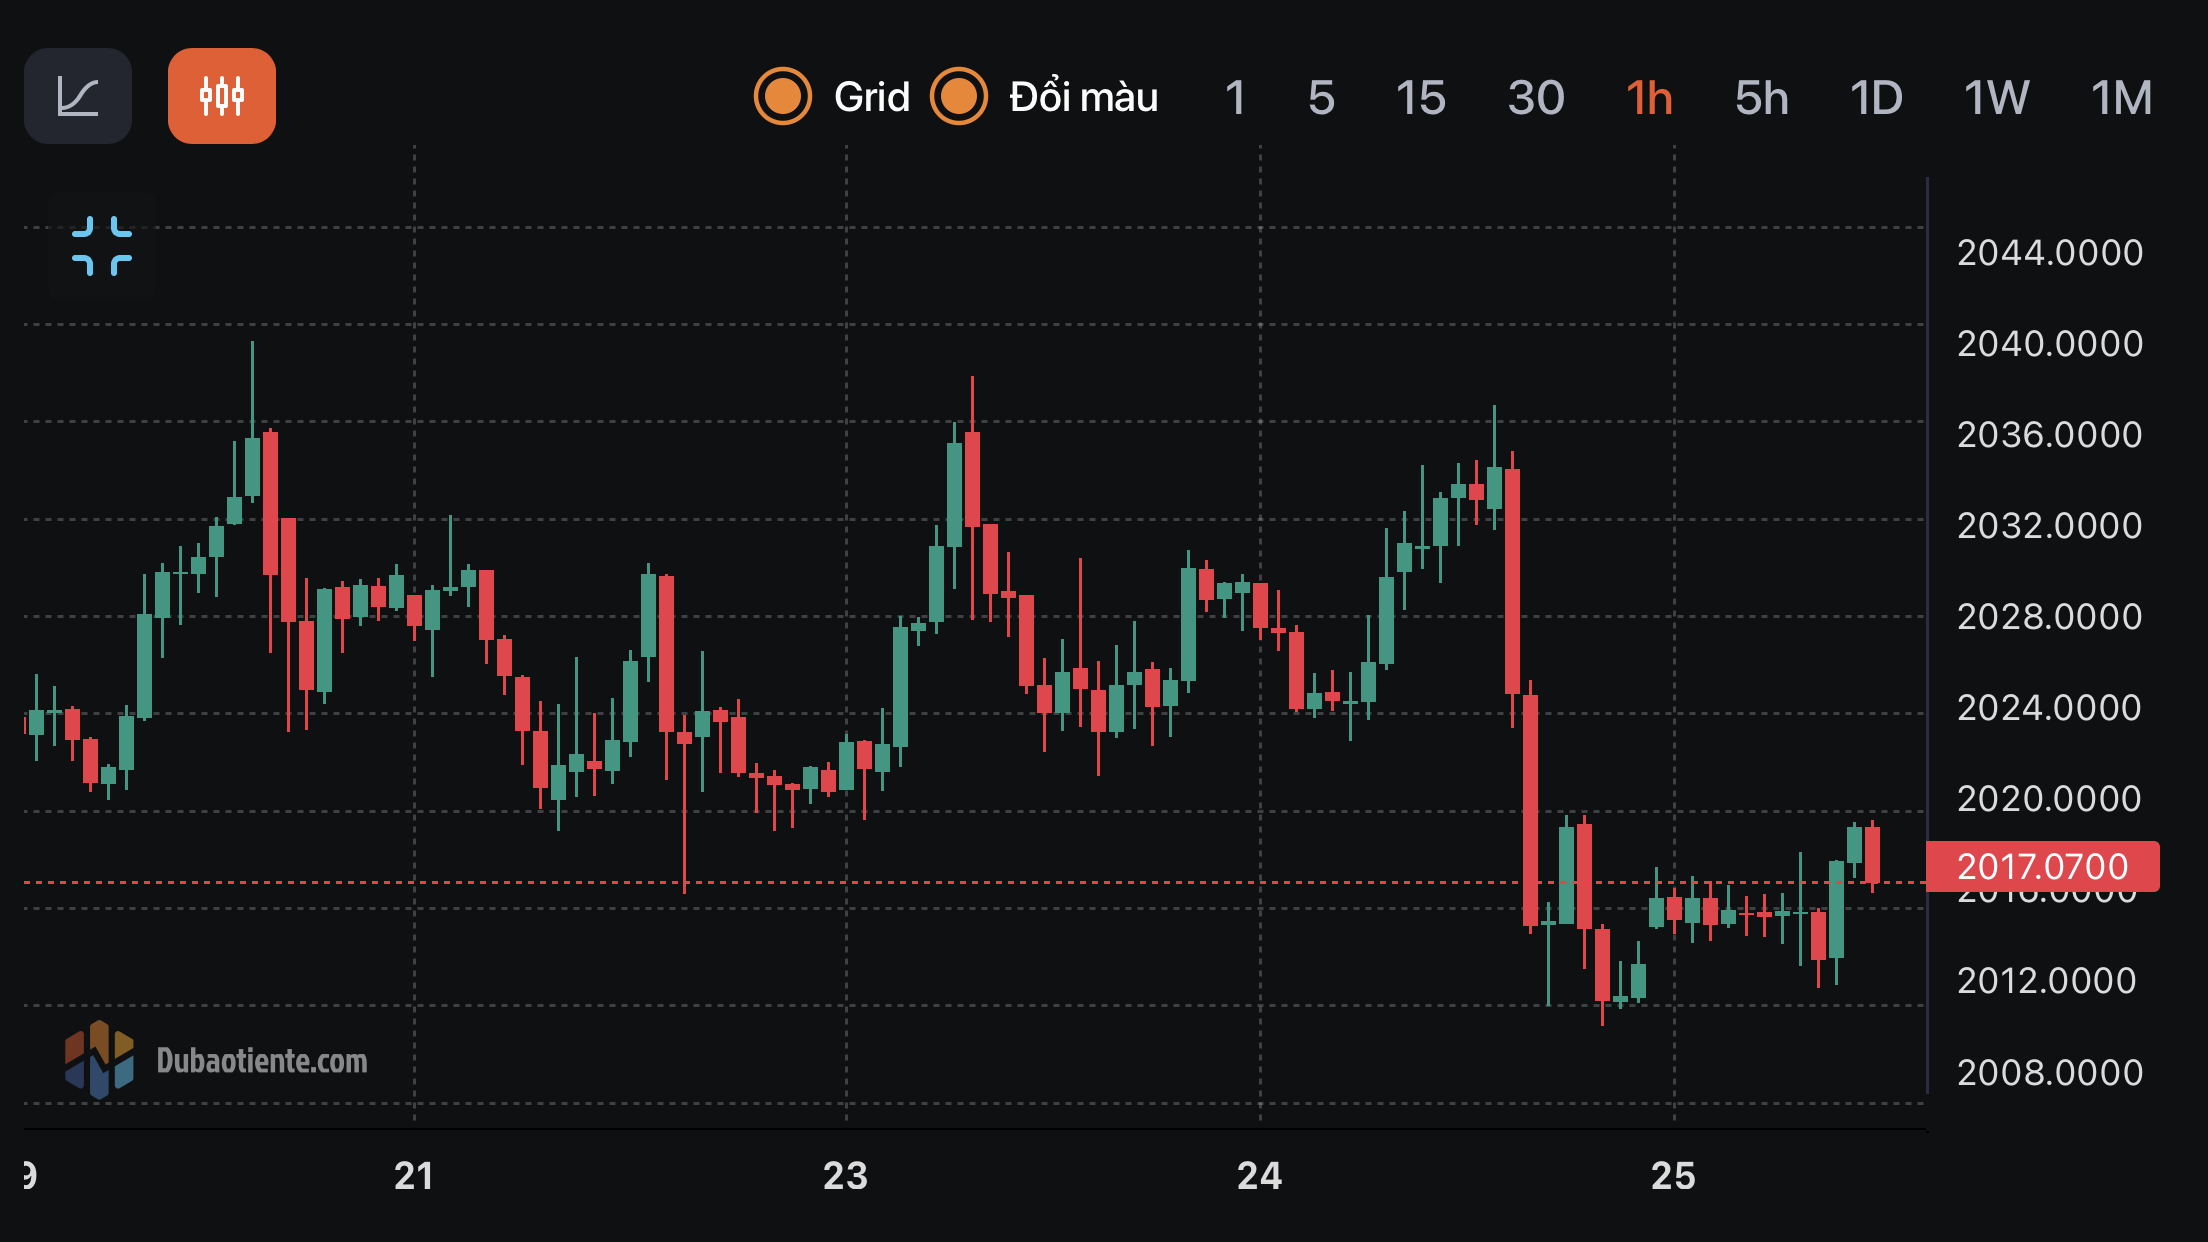Click the 2028.0000 price axis label
The image size is (2208, 1242).
pos(2050,617)
